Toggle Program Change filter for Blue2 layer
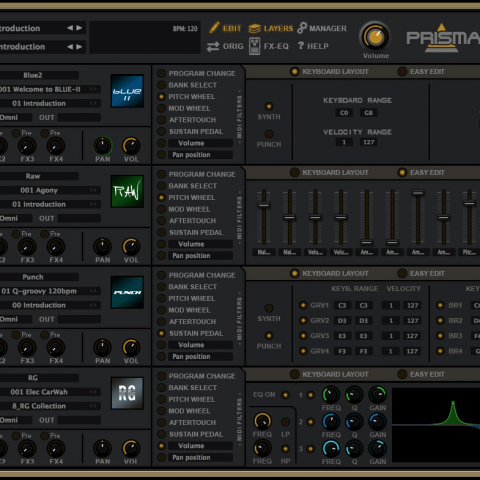 click(161, 73)
